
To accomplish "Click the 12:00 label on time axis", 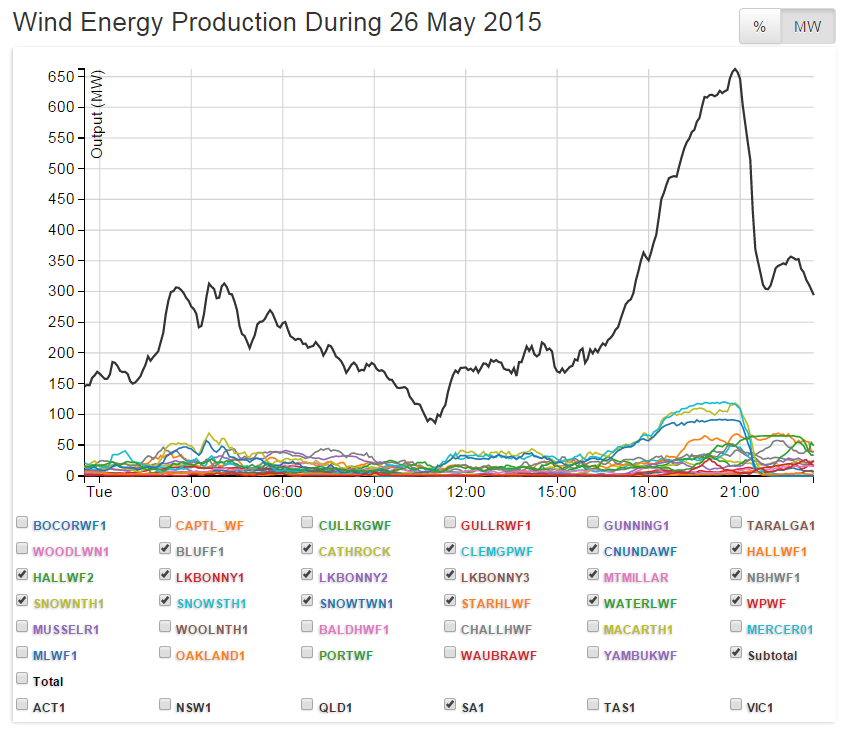I will point(466,492).
